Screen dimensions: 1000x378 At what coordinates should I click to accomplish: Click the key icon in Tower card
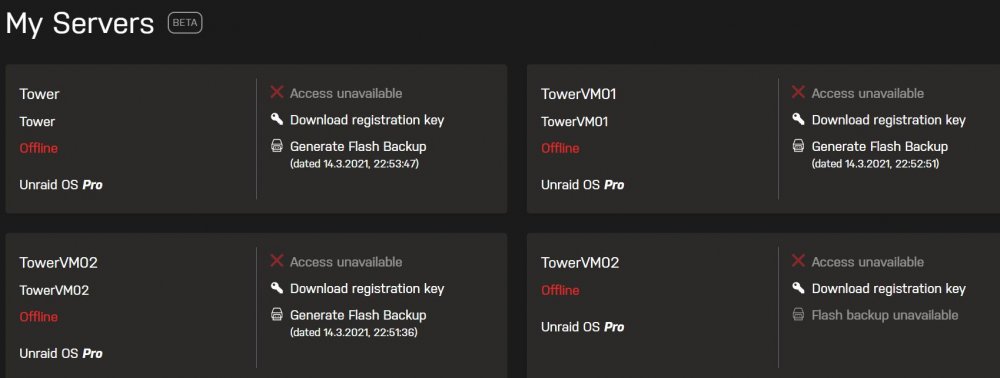(x=277, y=119)
